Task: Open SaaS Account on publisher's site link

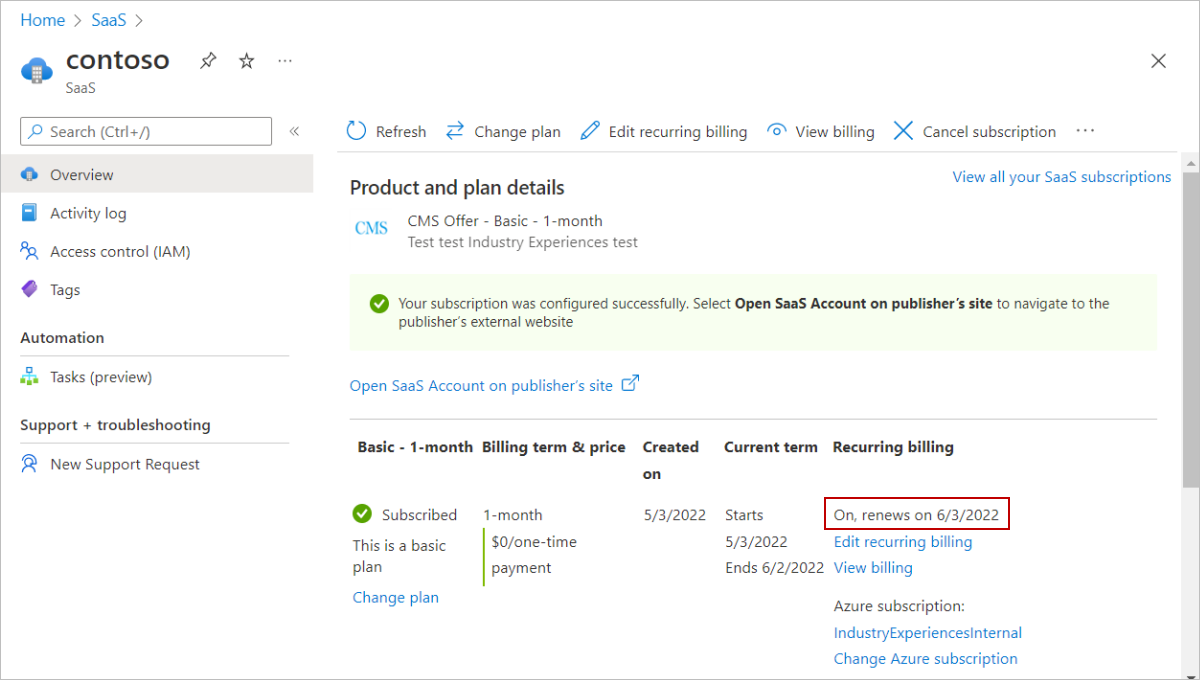Action: (x=494, y=385)
